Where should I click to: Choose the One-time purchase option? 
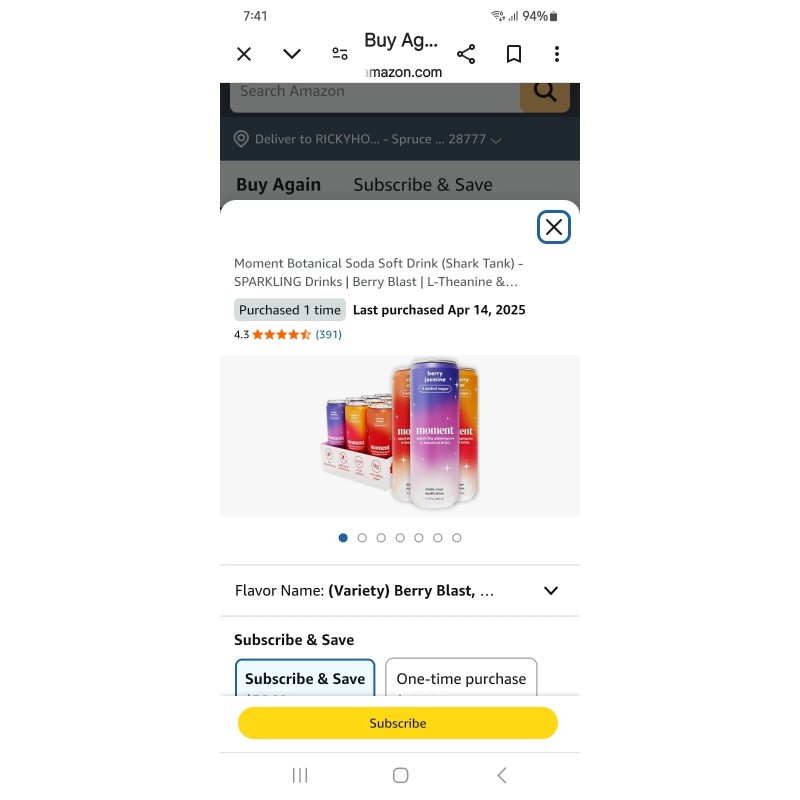(x=461, y=678)
